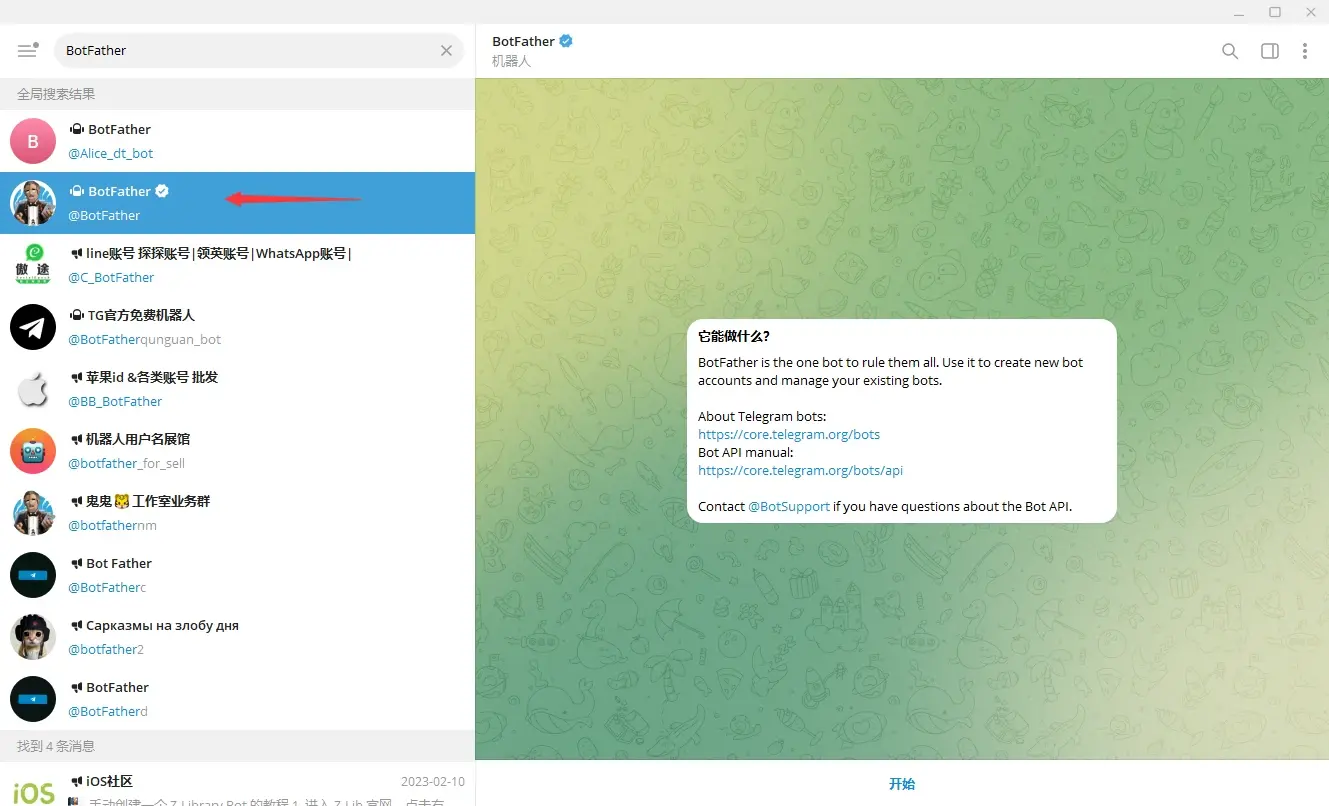Viewport: 1329px width, 806px height.
Task: Click the @BotFatherc dark avatar
Action: (33, 575)
